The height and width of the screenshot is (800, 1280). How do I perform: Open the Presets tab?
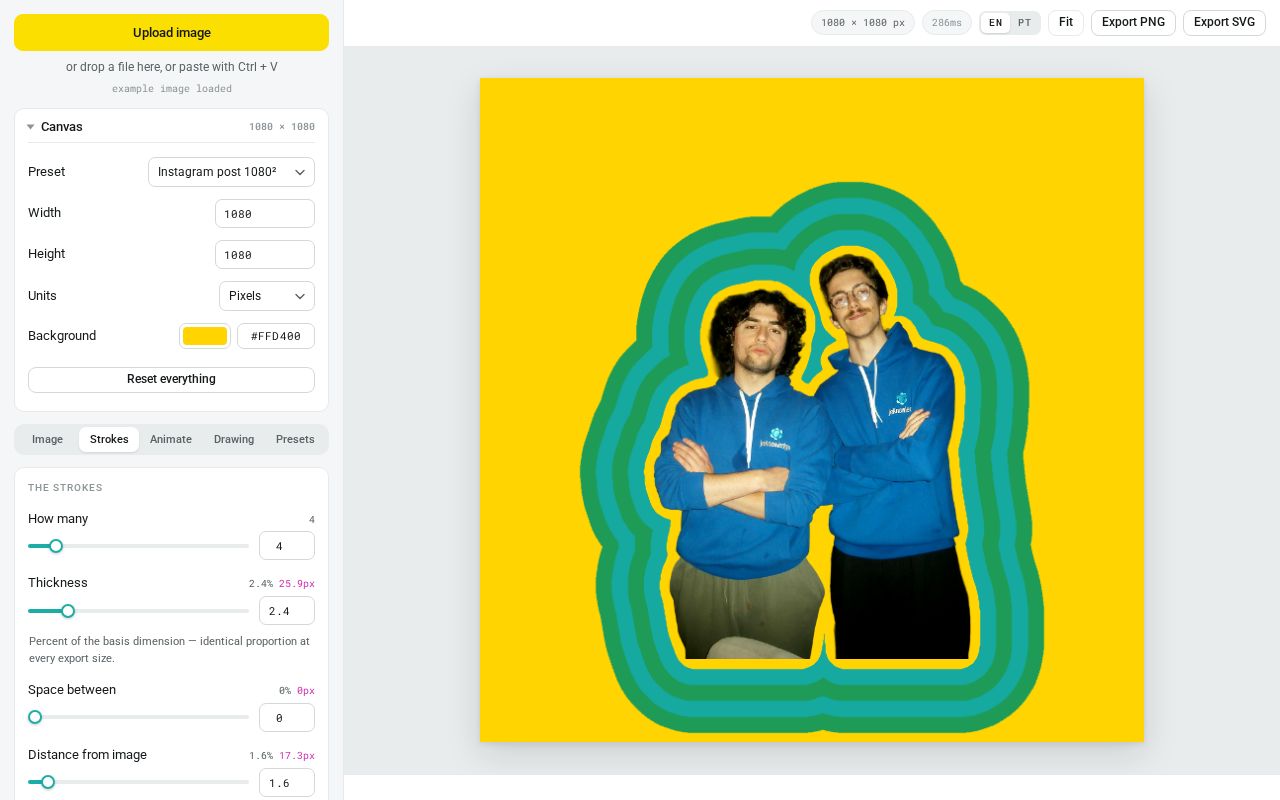point(295,440)
